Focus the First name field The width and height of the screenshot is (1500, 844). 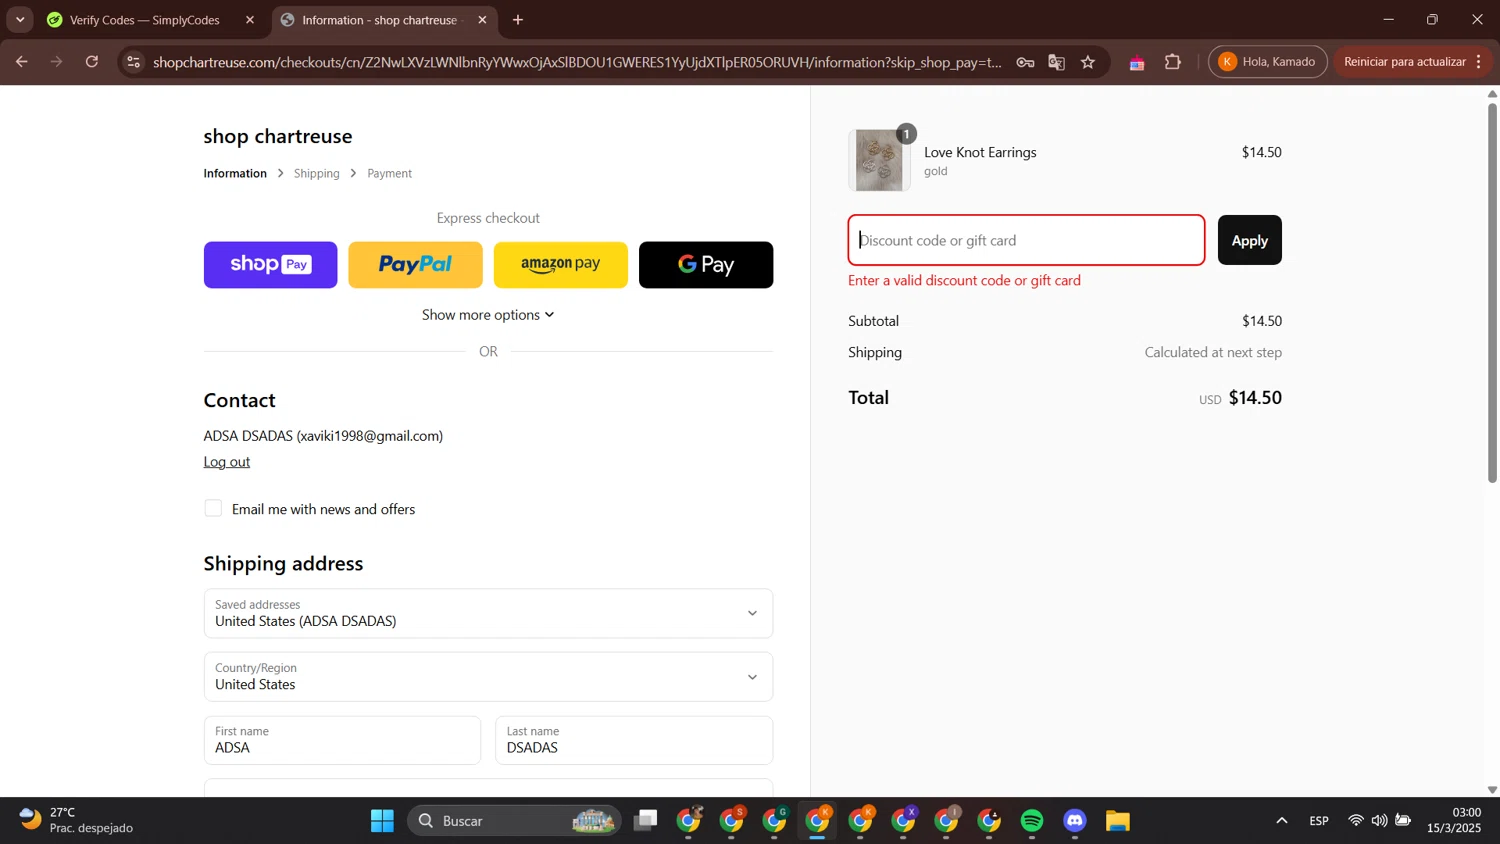coord(342,740)
